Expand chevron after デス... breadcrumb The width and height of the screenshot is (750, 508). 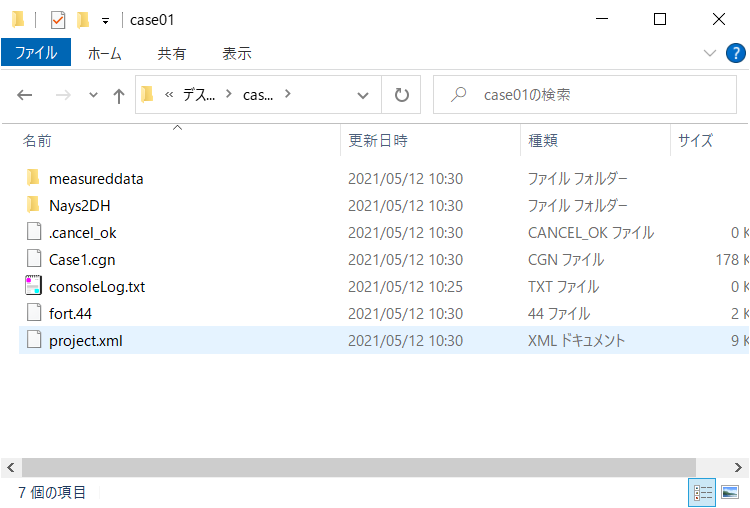pyautogui.click(x=229, y=94)
